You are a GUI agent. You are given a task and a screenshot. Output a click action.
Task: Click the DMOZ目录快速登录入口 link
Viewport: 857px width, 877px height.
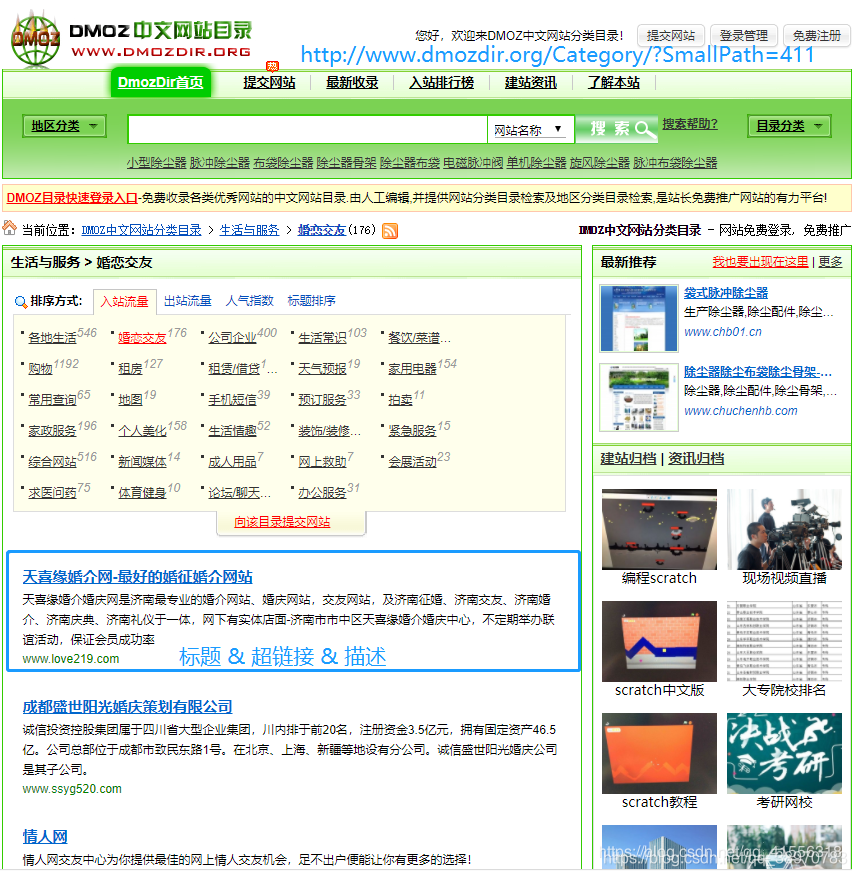click(72, 198)
